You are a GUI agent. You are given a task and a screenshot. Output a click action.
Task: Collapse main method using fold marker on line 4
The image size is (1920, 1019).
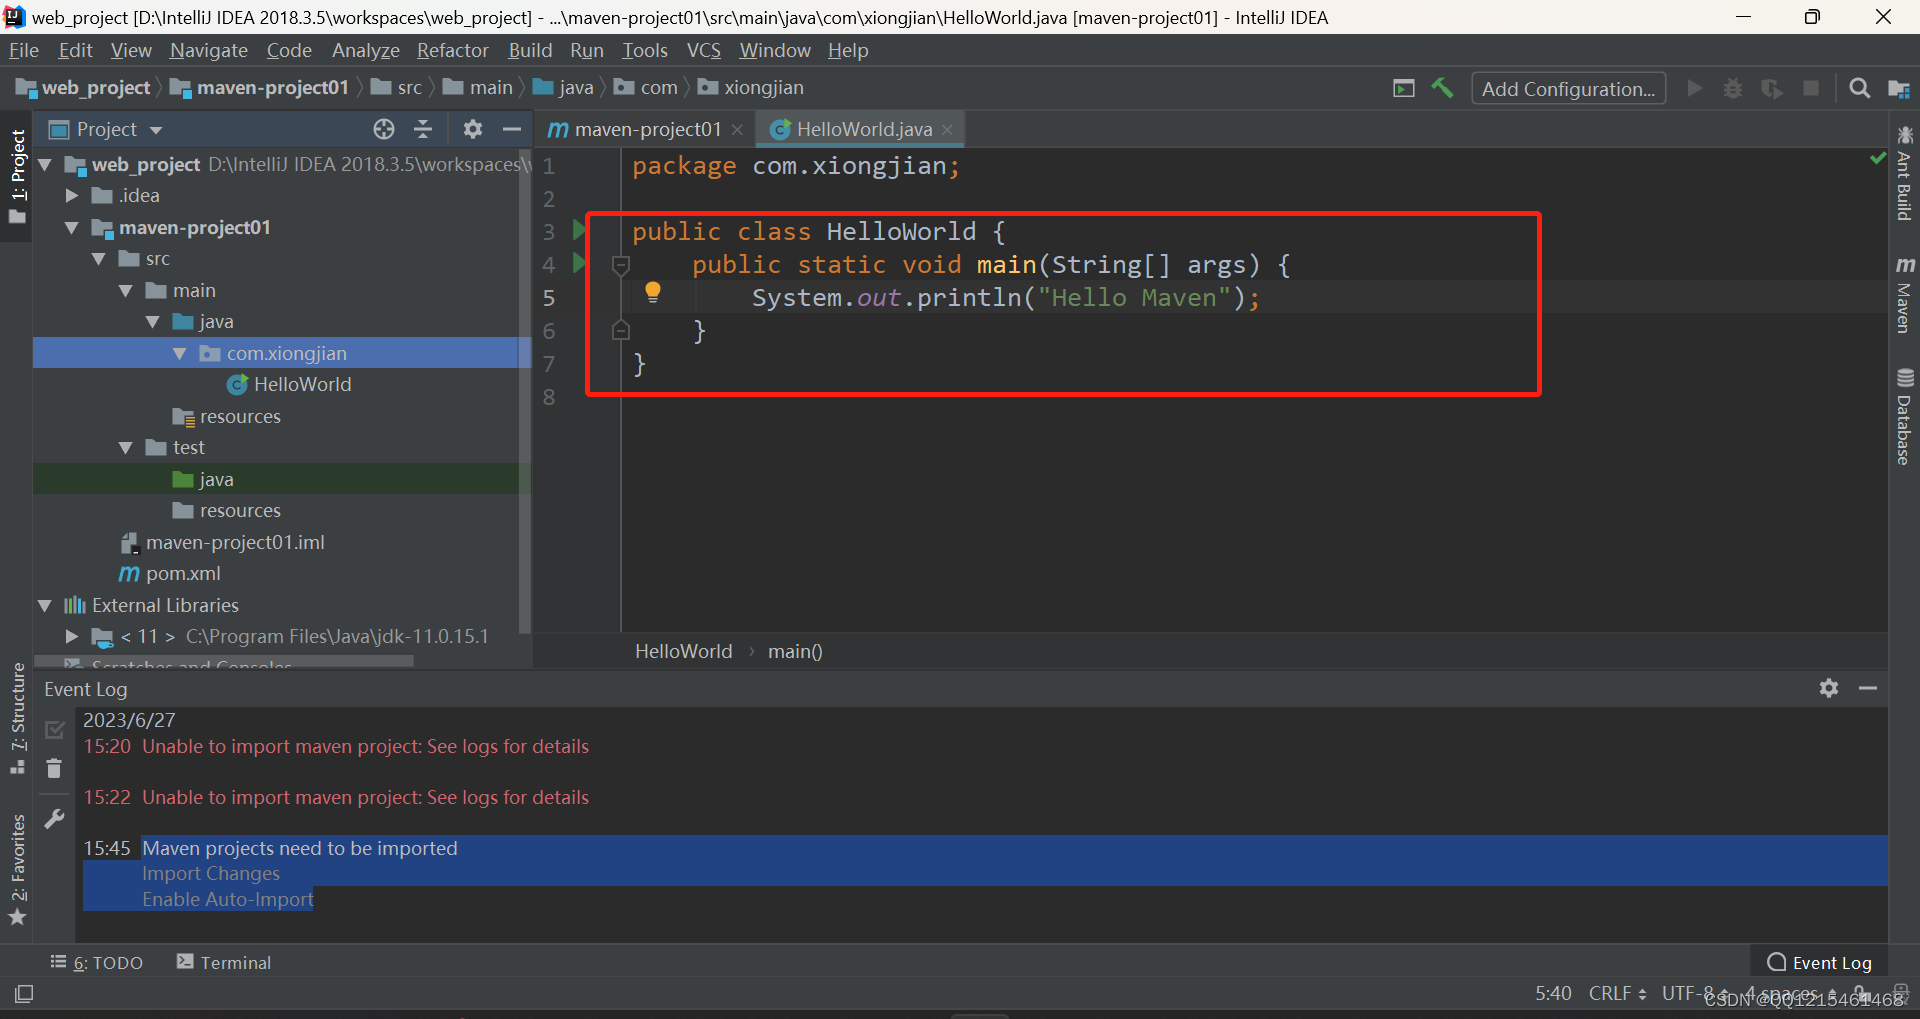point(620,265)
